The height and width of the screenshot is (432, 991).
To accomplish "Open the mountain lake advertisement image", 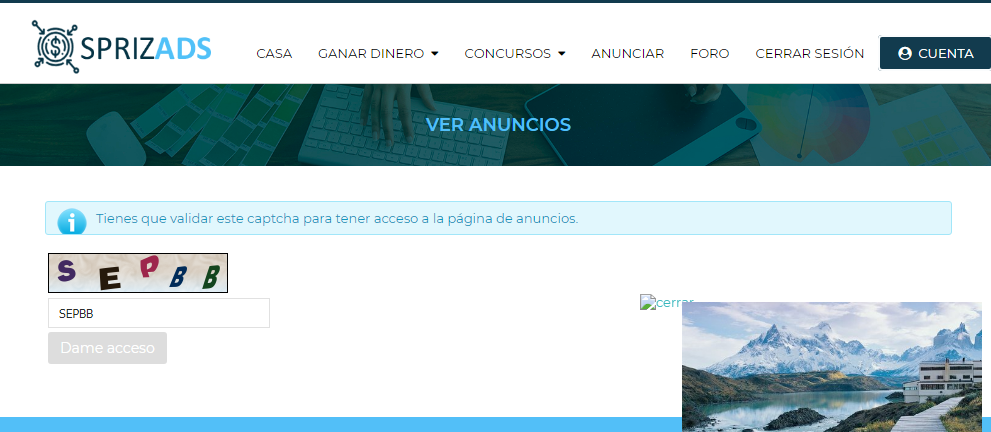I will click(x=832, y=367).
